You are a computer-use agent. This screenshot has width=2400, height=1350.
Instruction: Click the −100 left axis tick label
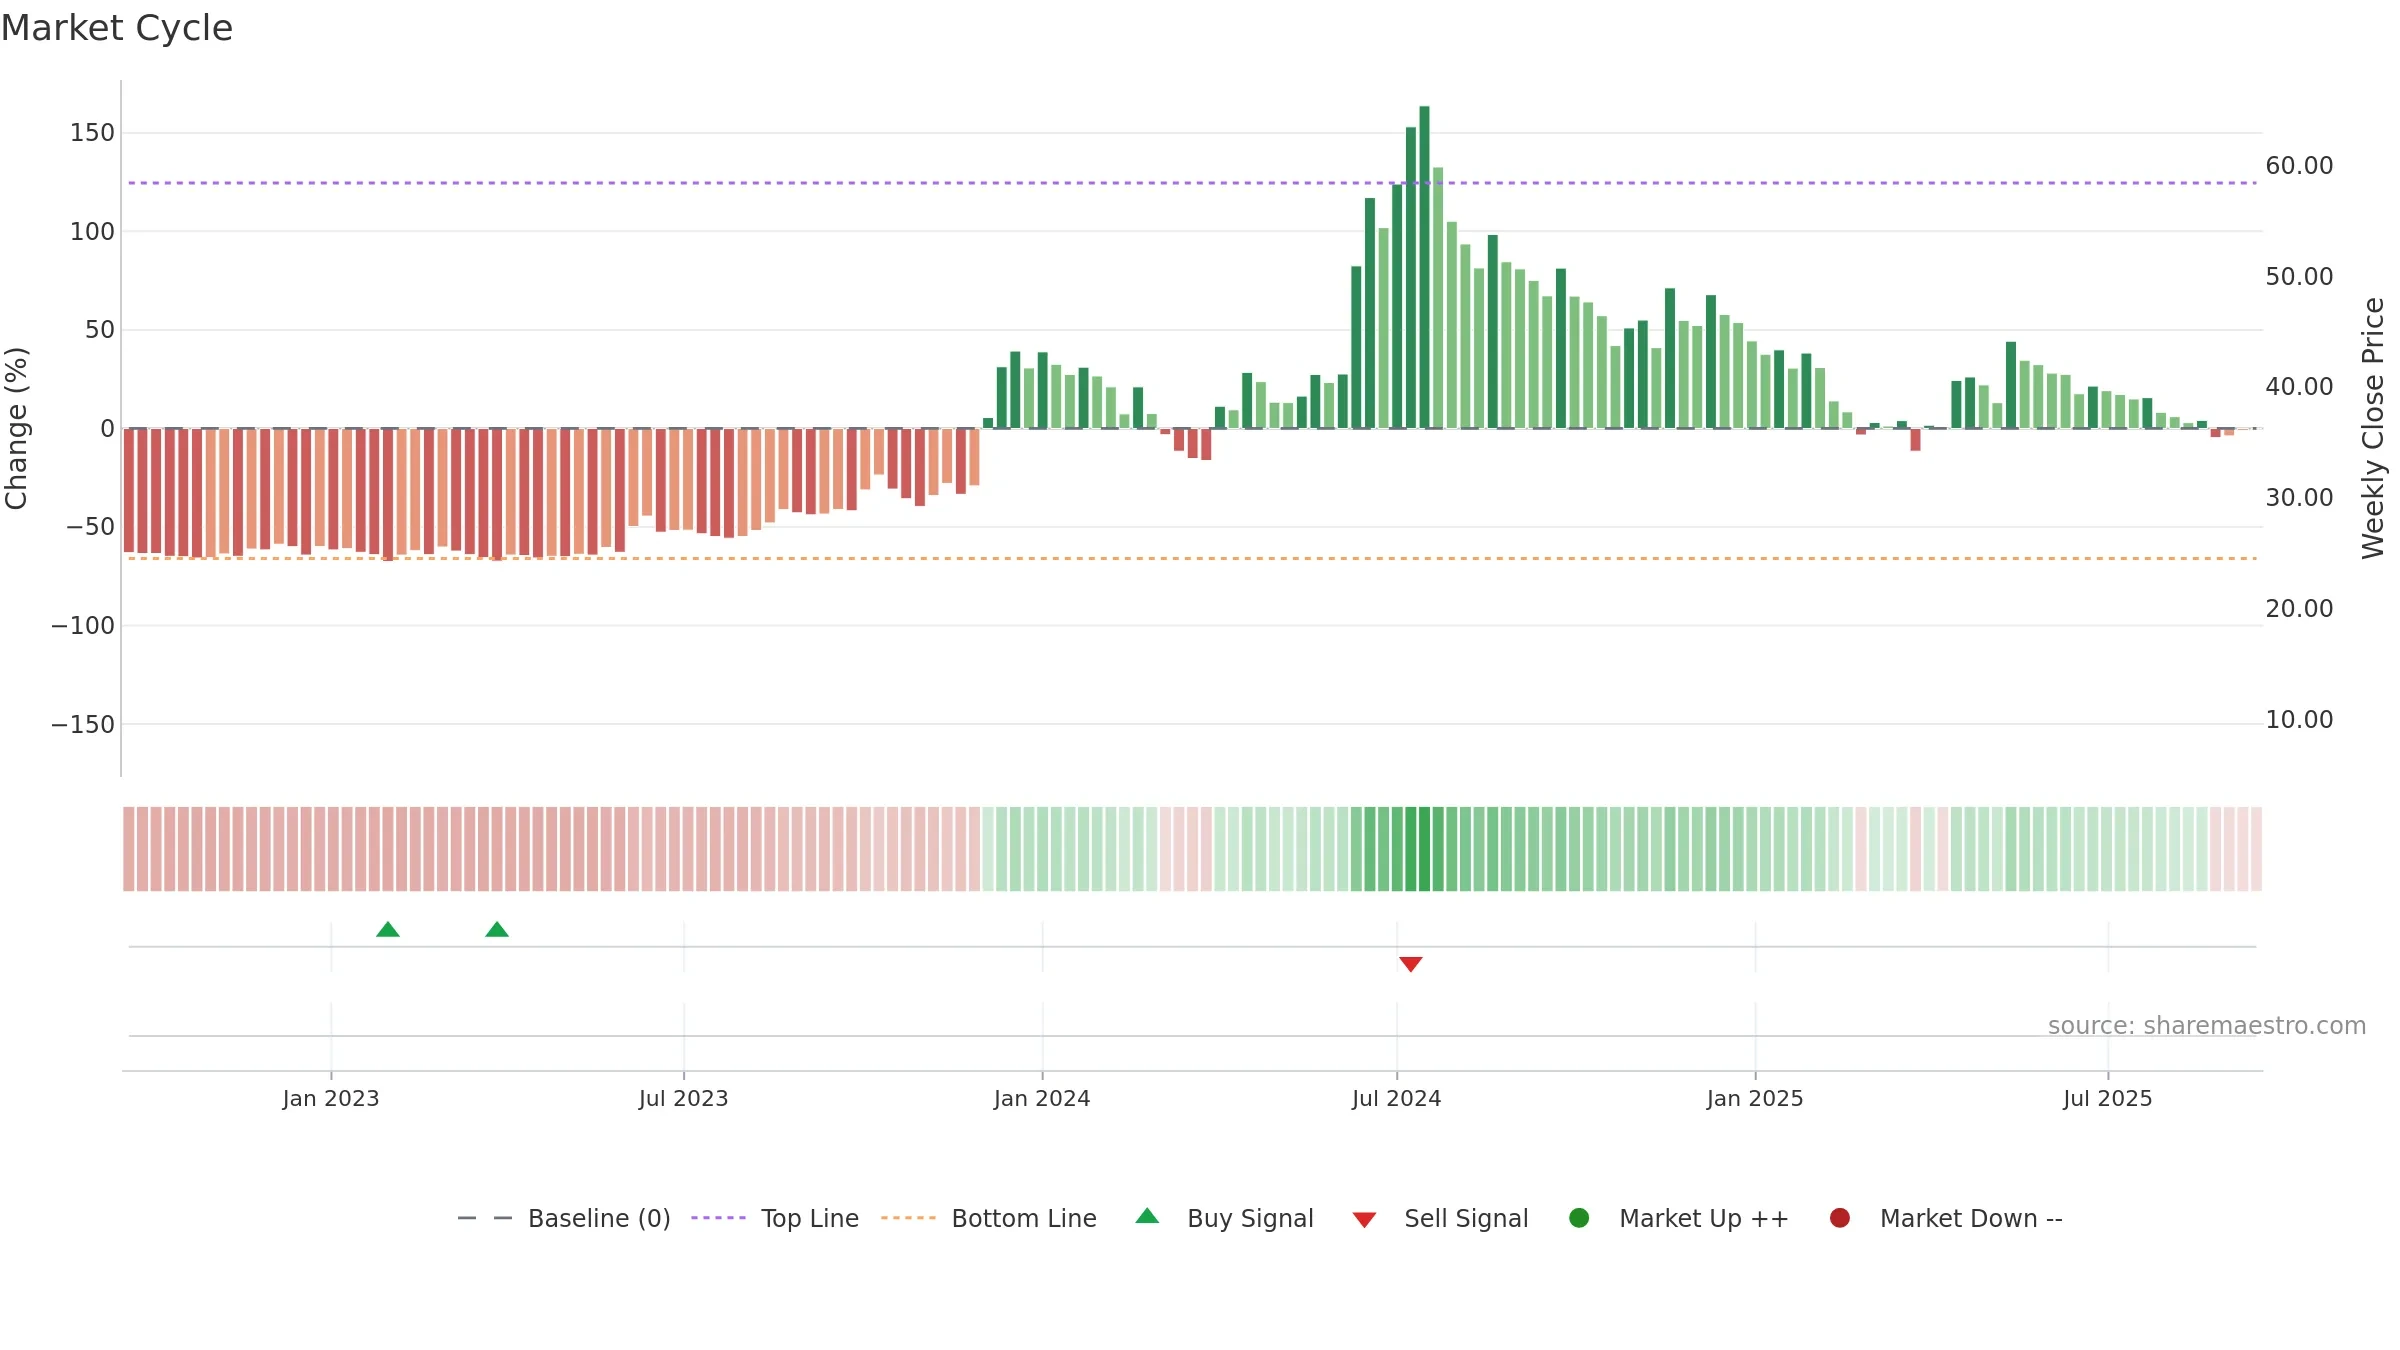click(83, 626)
